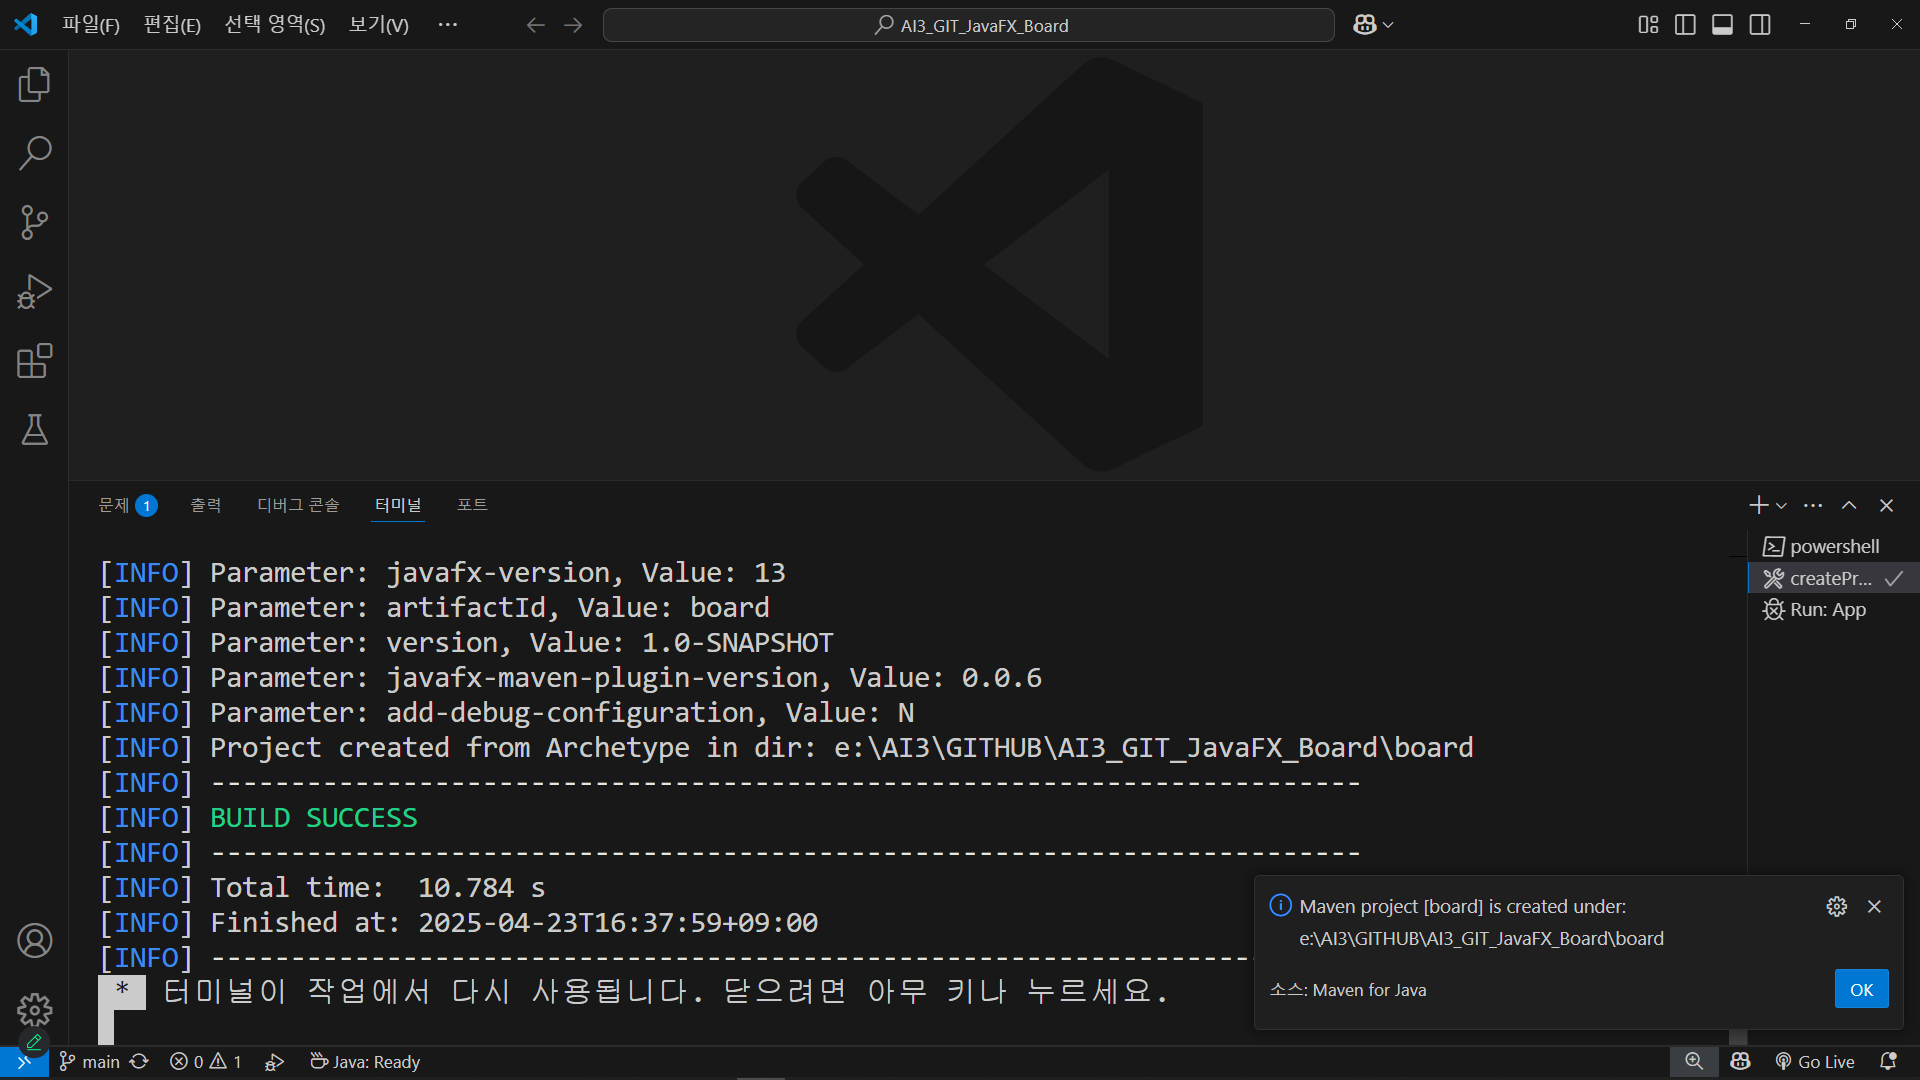
Task: Open the Testing beaker view
Action: [x=34, y=430]
